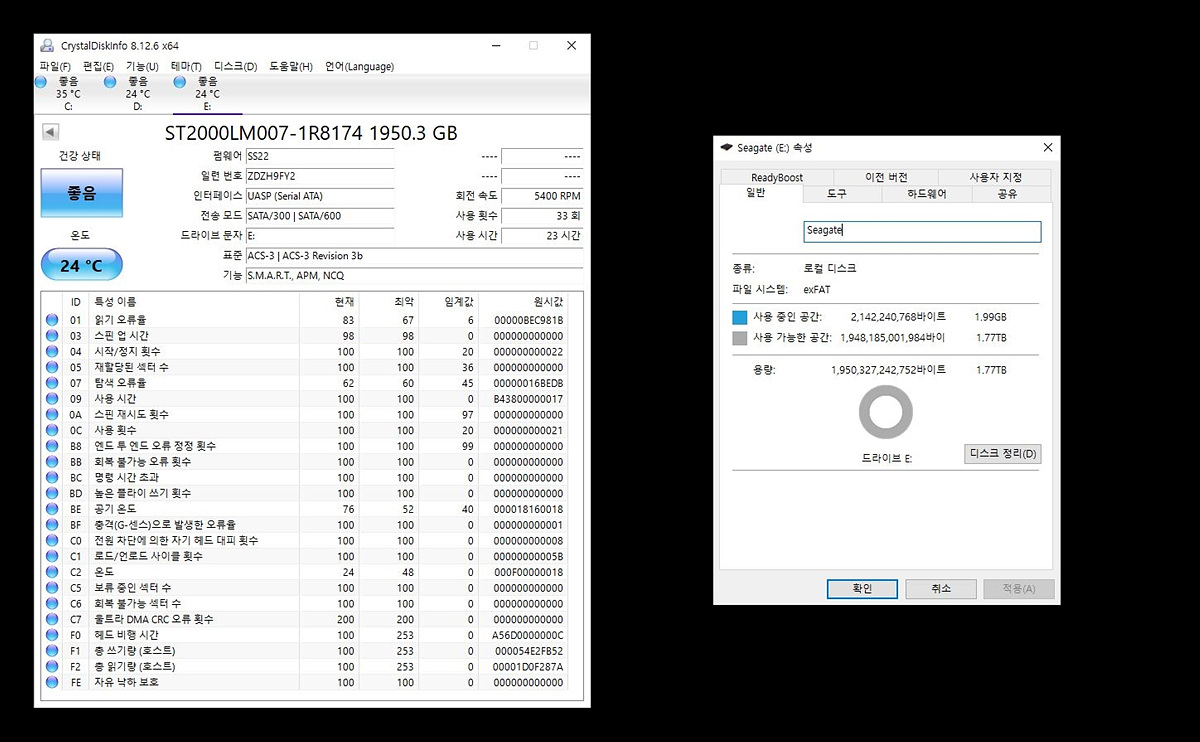This screenshot has height=742, width=1200.
Task: Click status orb for 09 사용 시간
Action: (x=52, y=399)
